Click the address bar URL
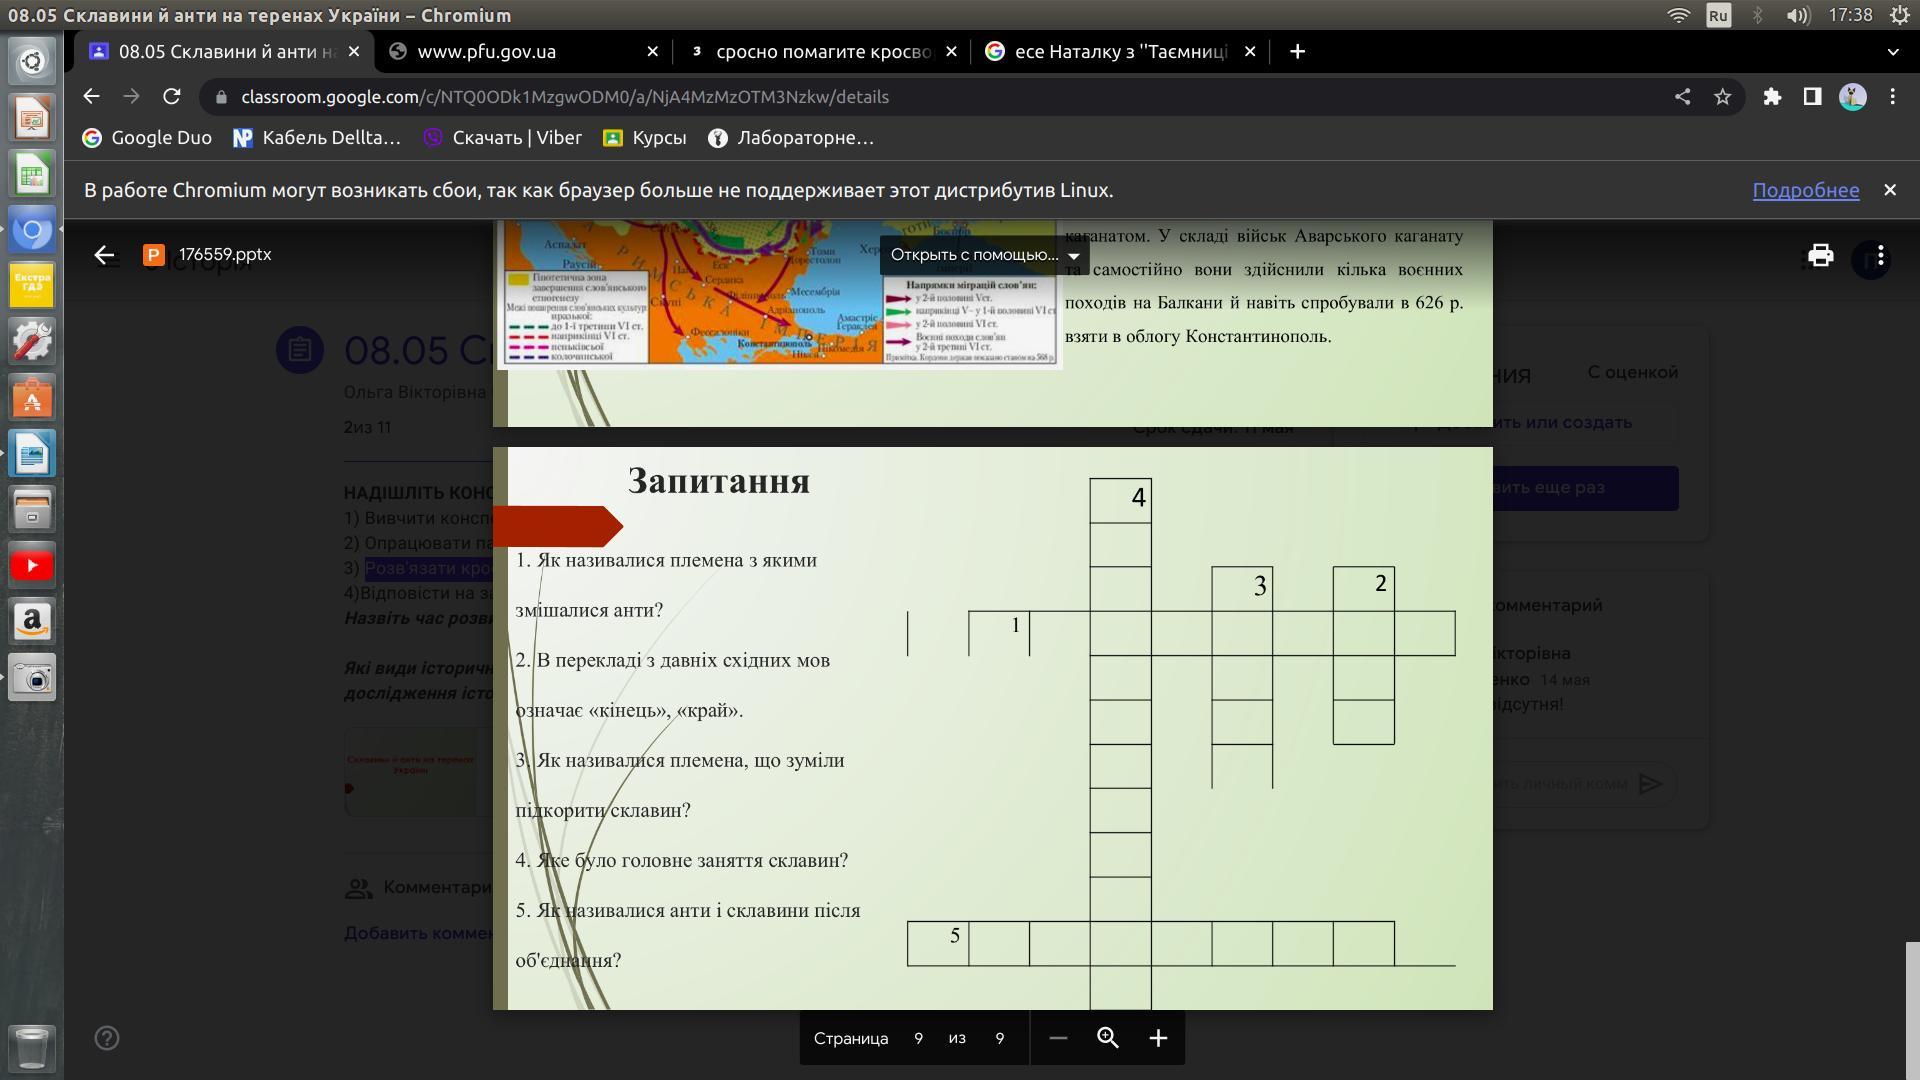 [x=565, y=97]
